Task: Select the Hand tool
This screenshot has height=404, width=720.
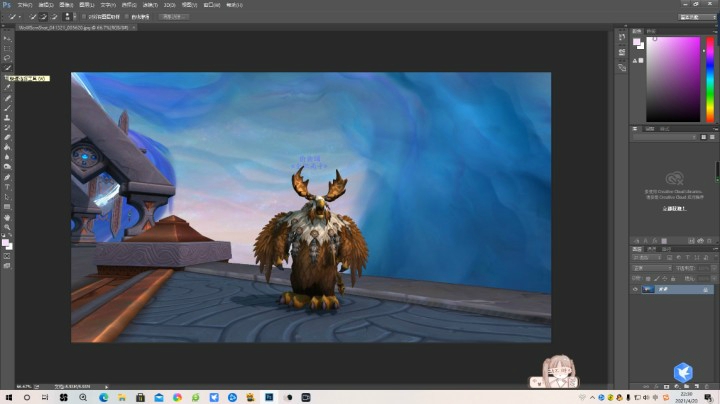Action: (7, 217)
